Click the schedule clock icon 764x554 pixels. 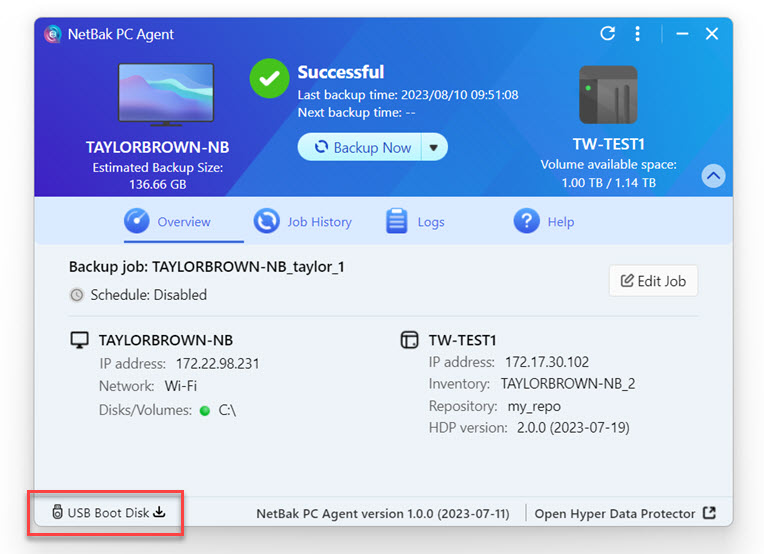[x=77, y=295]
